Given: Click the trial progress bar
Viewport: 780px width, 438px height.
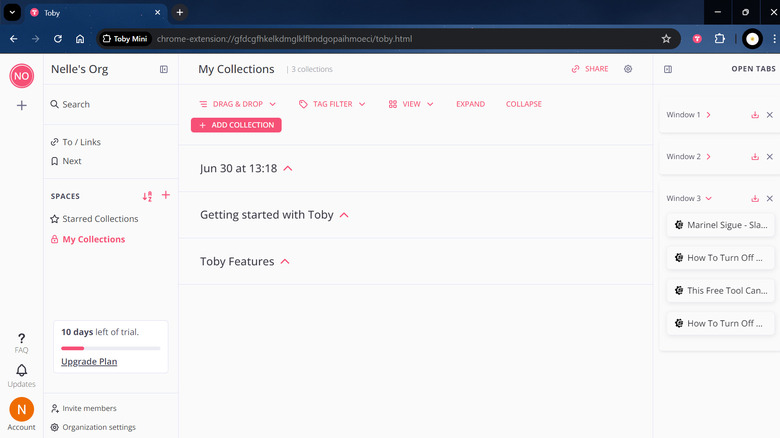Looking at the screenshot, I should click(110, 348).
